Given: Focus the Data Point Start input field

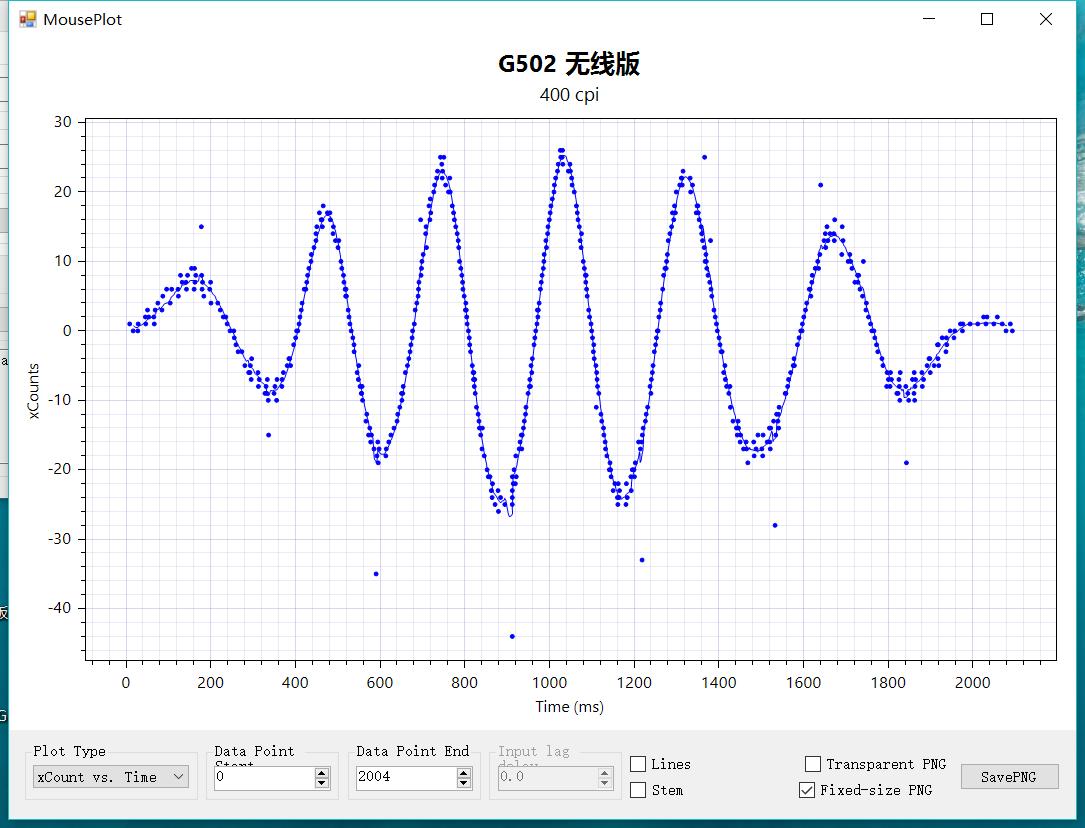Looking at the screenshot, I should 265,778.
